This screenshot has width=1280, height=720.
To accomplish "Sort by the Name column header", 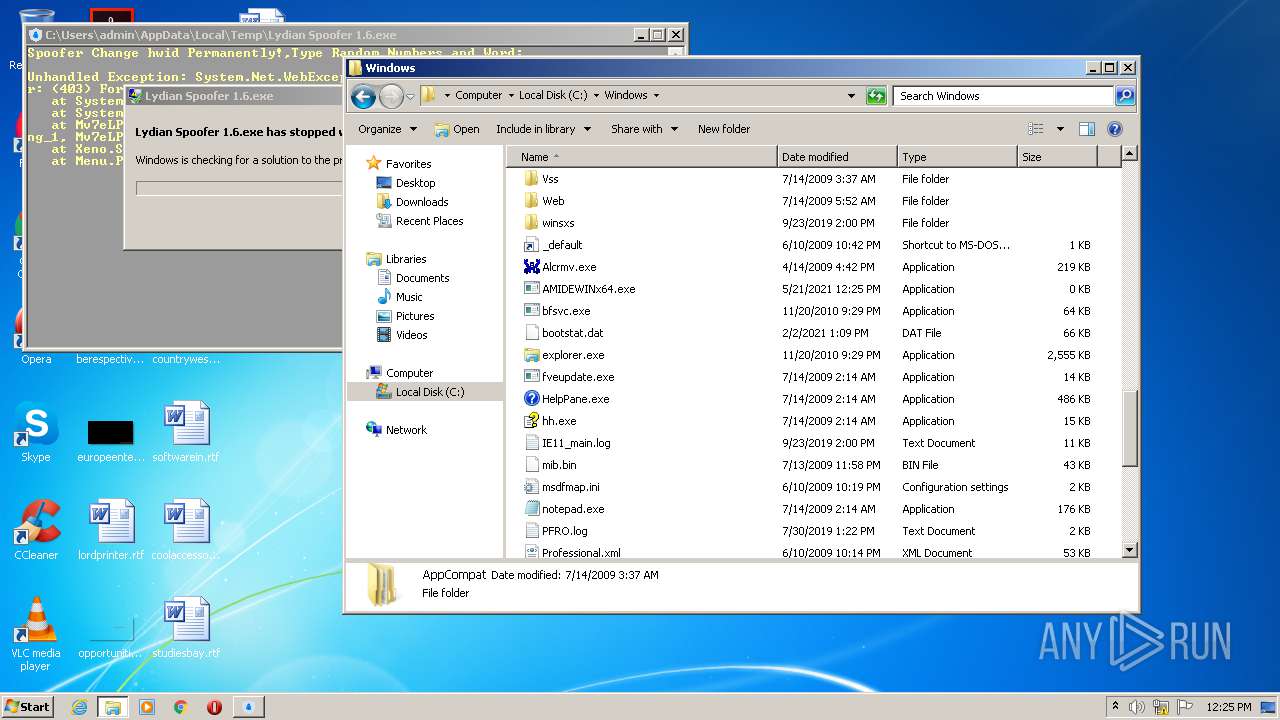I will [641, 157].
